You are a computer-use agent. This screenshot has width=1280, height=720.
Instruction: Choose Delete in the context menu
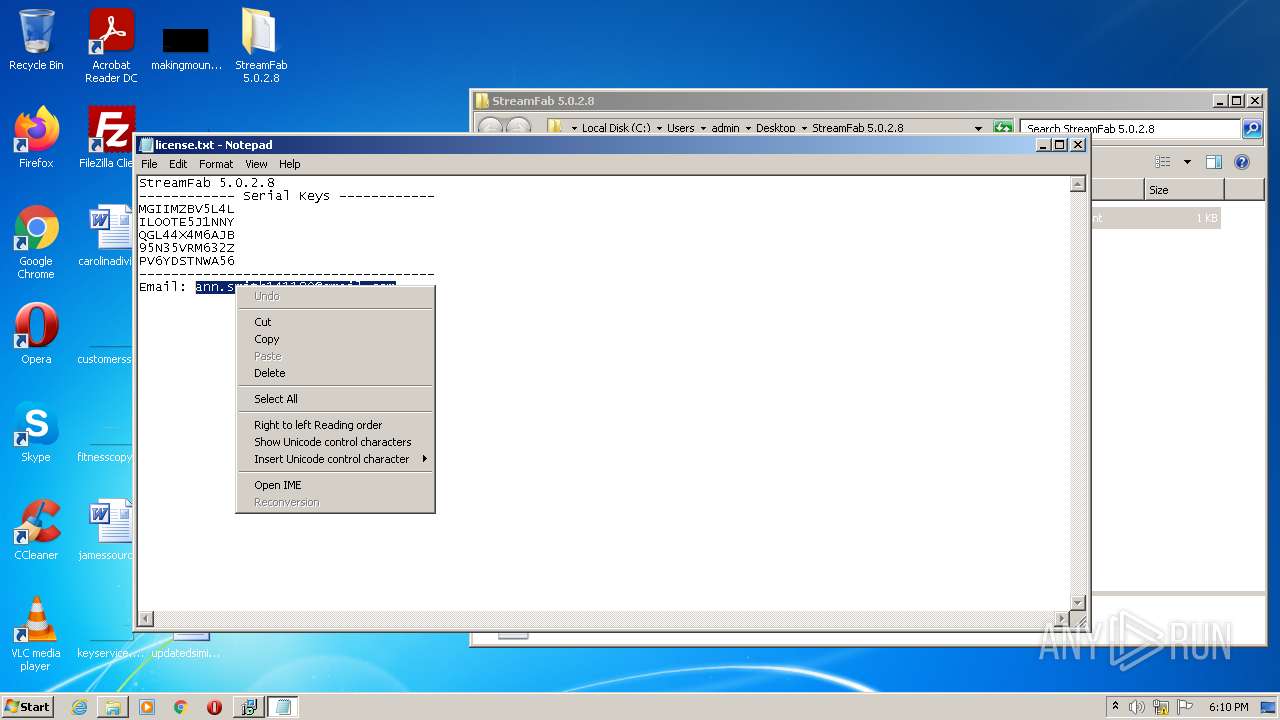pos(335,373)
